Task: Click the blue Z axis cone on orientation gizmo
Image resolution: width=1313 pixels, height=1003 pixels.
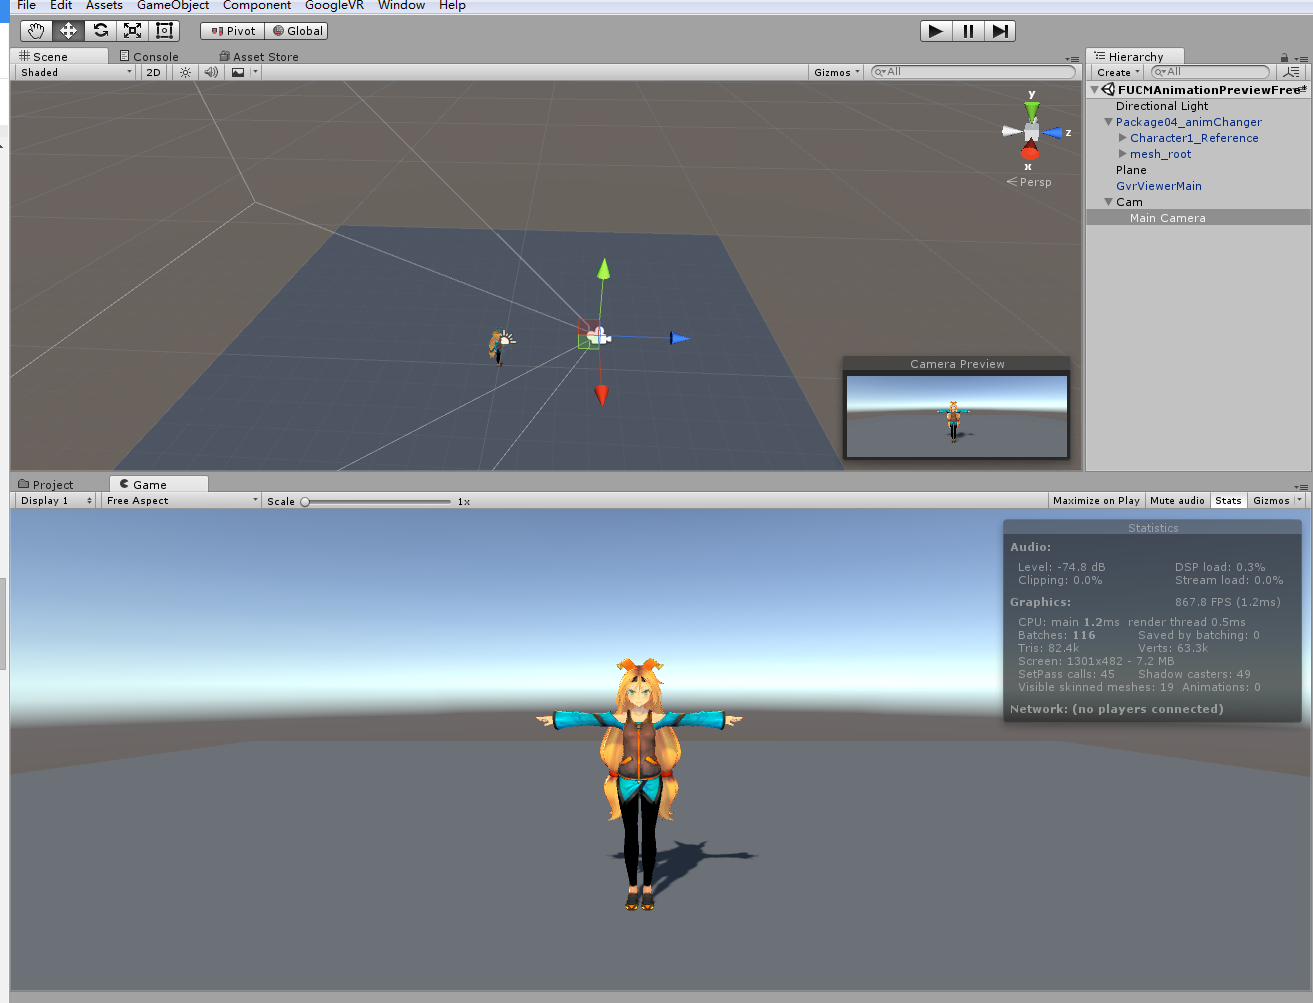Action: pyautogui.click(x=1053, y=132)
